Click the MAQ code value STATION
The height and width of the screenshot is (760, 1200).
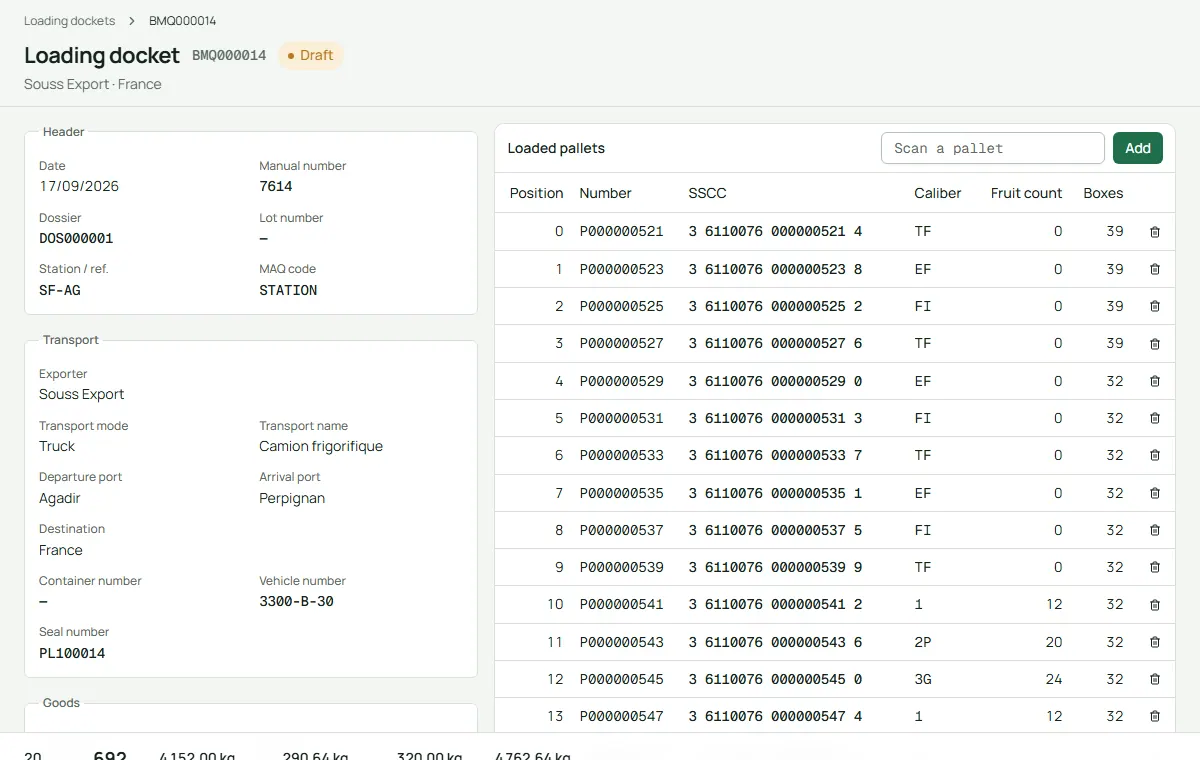[288, 291]
